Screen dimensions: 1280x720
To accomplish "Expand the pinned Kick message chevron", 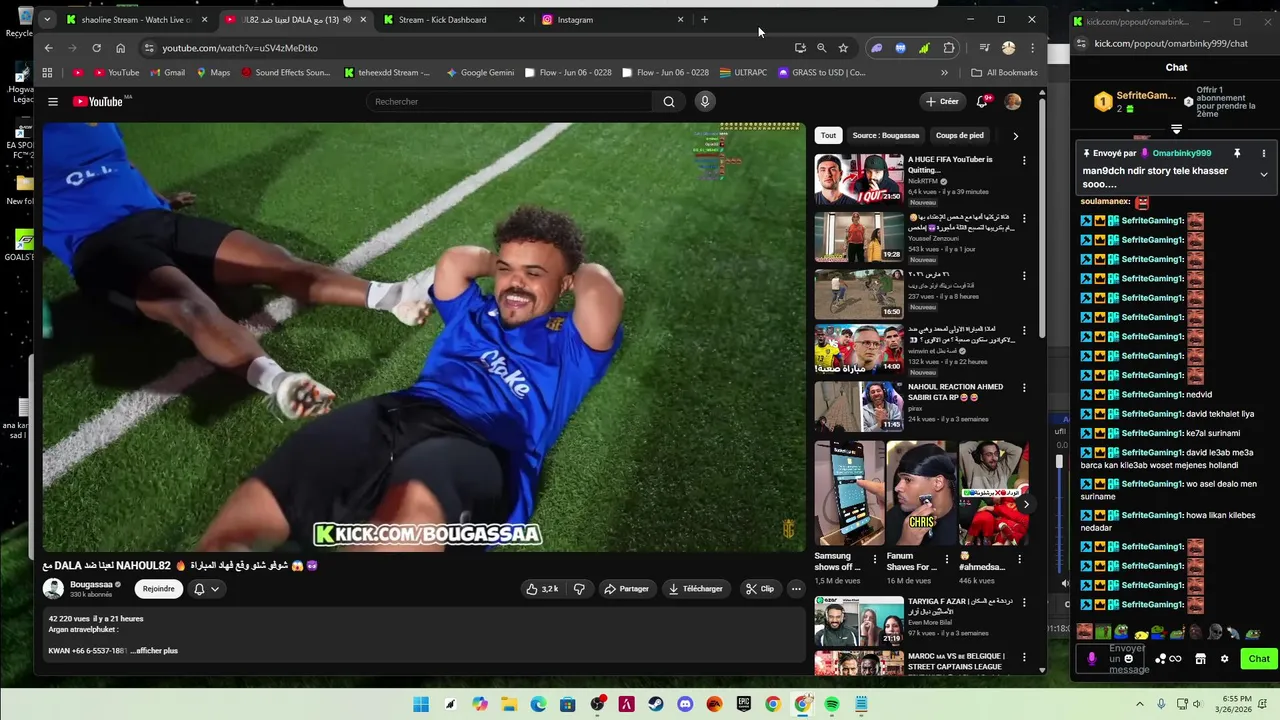I will pos(1263,174).
